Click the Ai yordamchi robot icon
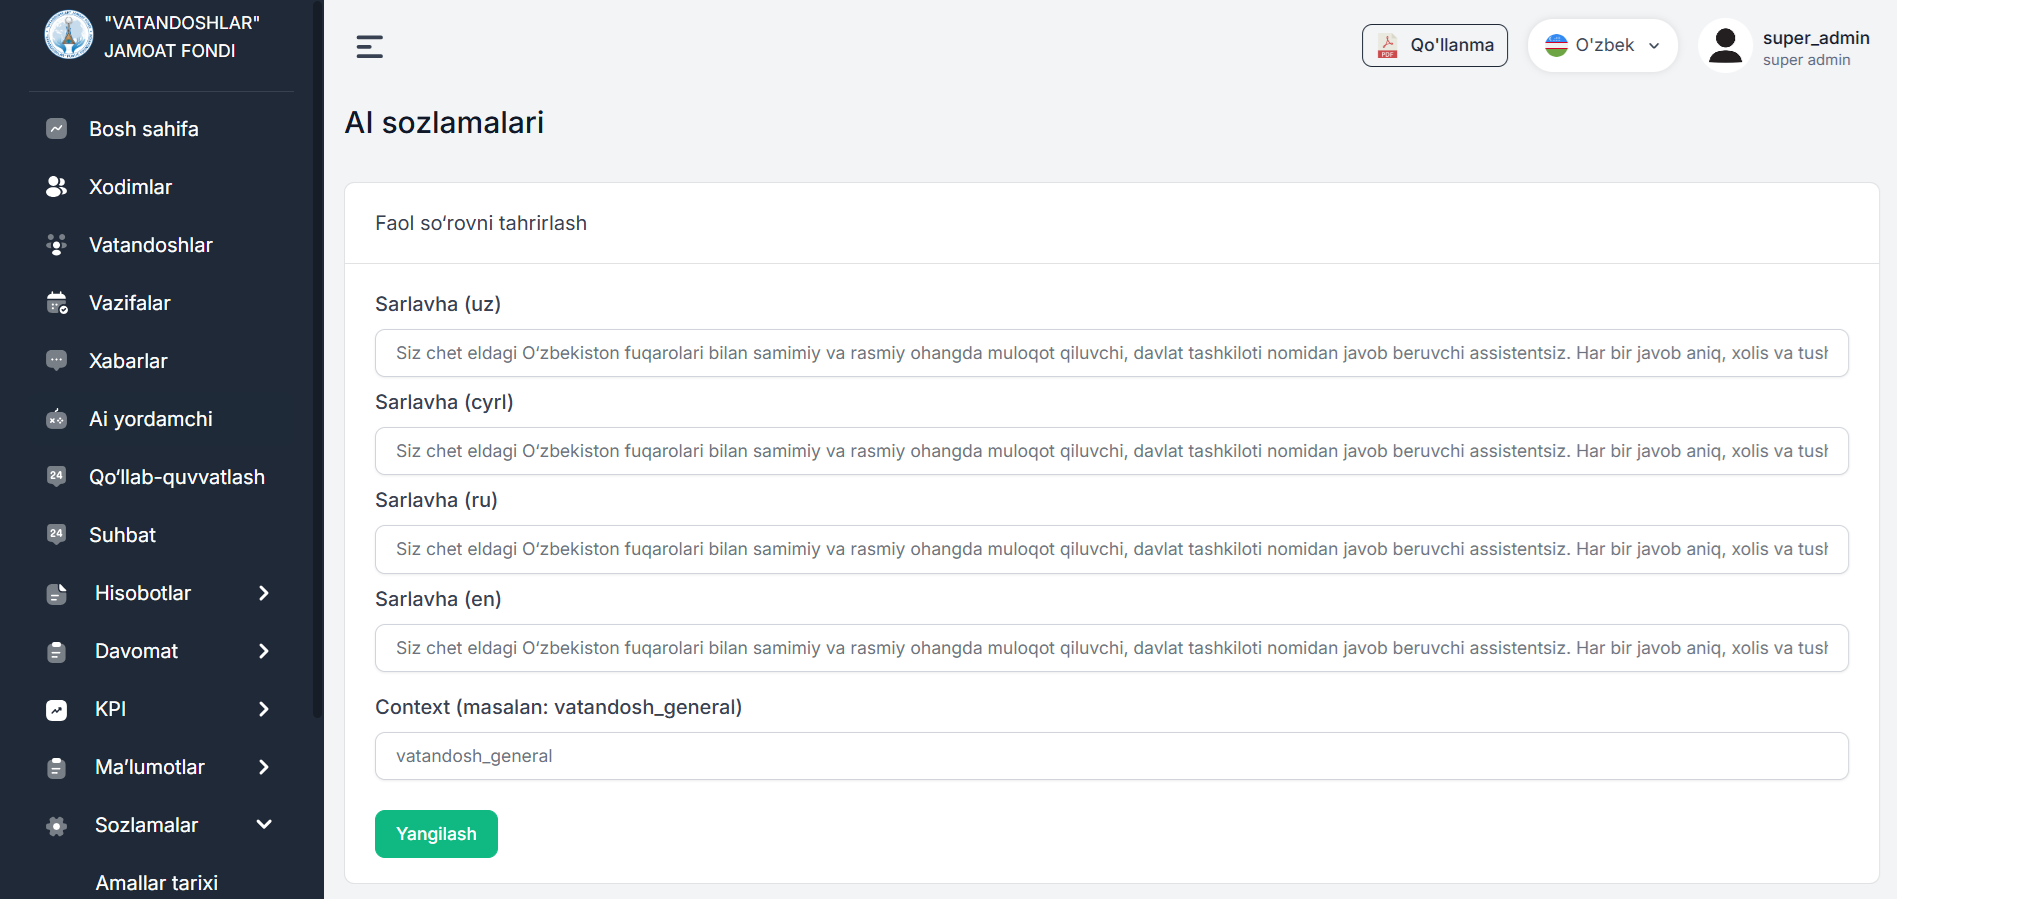The height and width of the screenshot is (912, 2040). (x=57, y=419)
